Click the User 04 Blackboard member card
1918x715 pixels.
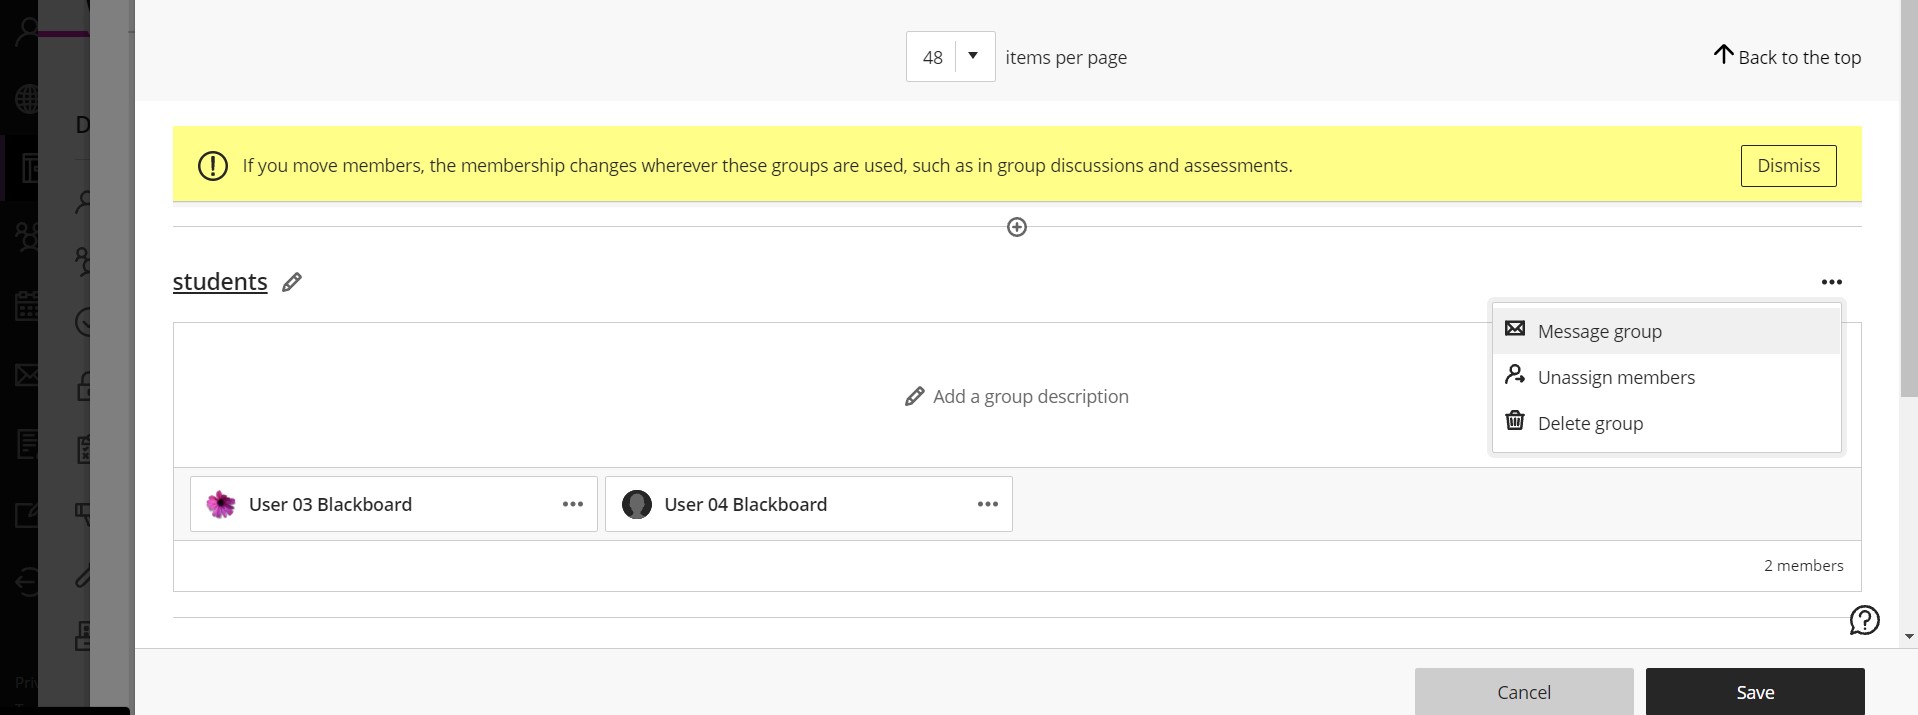click(809, 504)
